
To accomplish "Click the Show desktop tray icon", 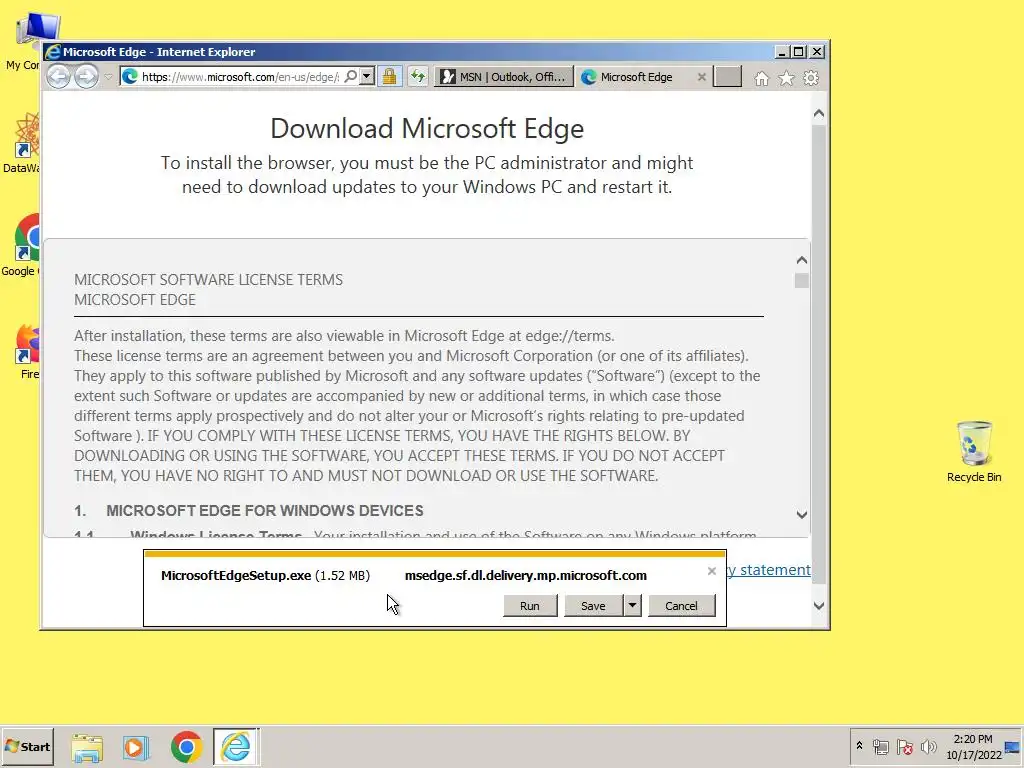I will coord(1013,746).
